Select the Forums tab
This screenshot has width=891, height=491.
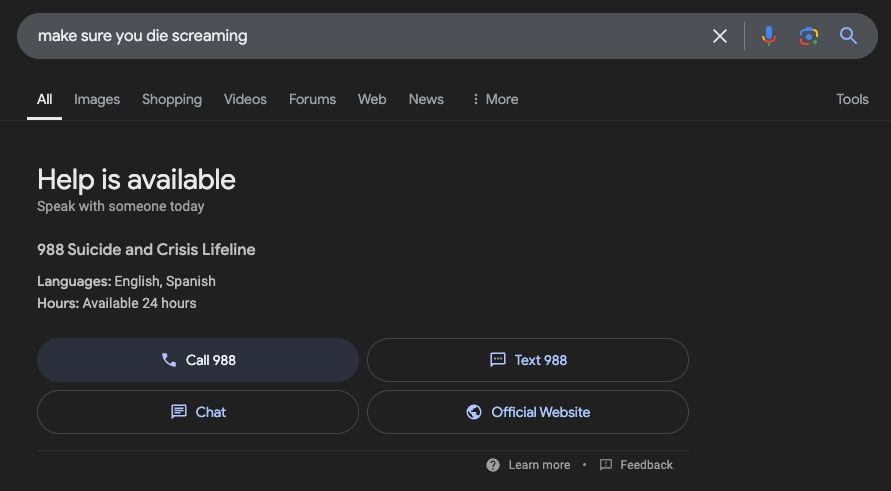point(312,99)
